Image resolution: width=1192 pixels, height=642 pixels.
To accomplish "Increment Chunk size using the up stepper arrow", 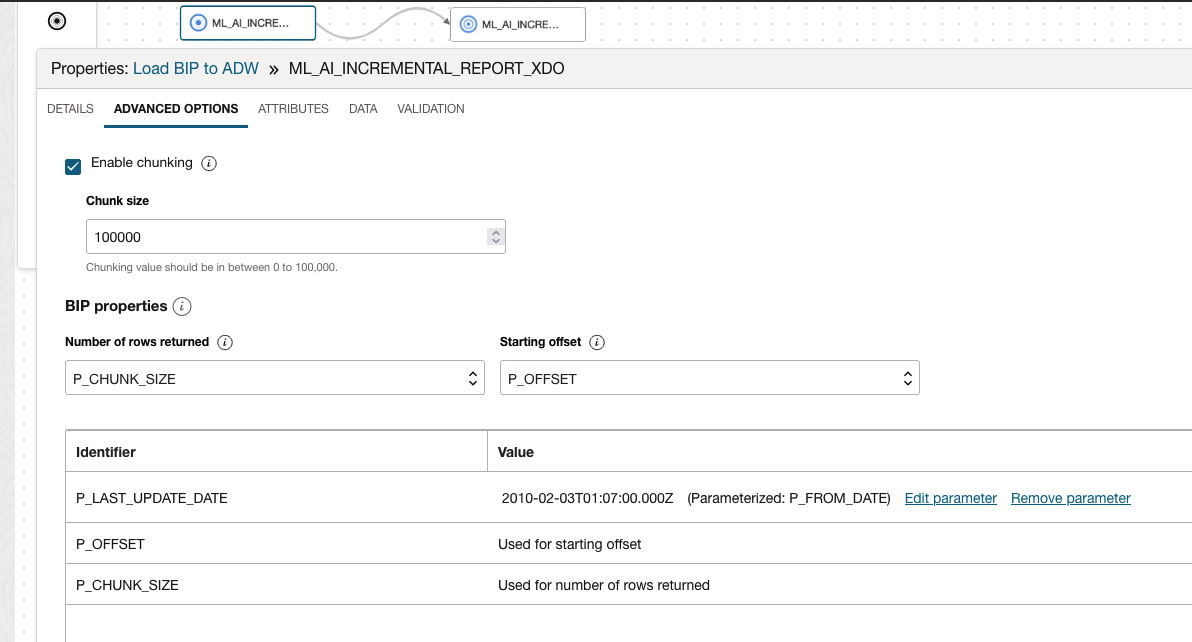I will point(495,231).
